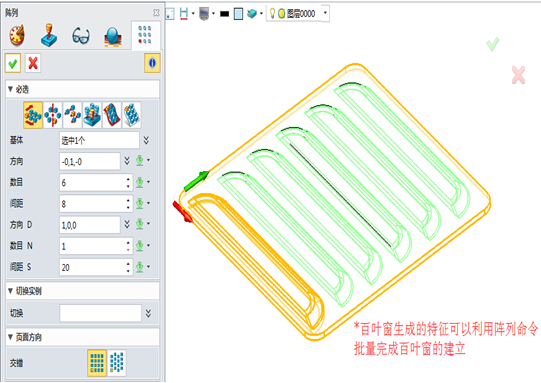This screenshot has width=541, height=383.
Task: Click the green pick icon beside 方向 D
Action: 139,224
